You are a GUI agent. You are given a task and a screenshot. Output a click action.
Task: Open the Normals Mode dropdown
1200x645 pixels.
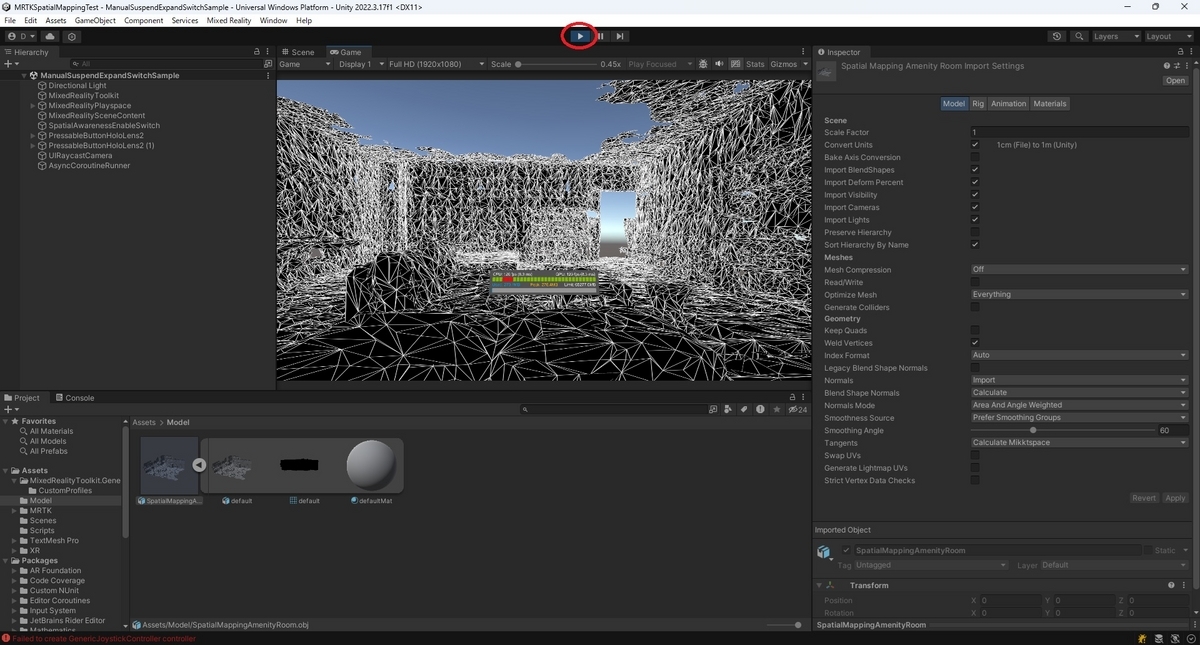pyautogui.click(x=1079, y=405)
